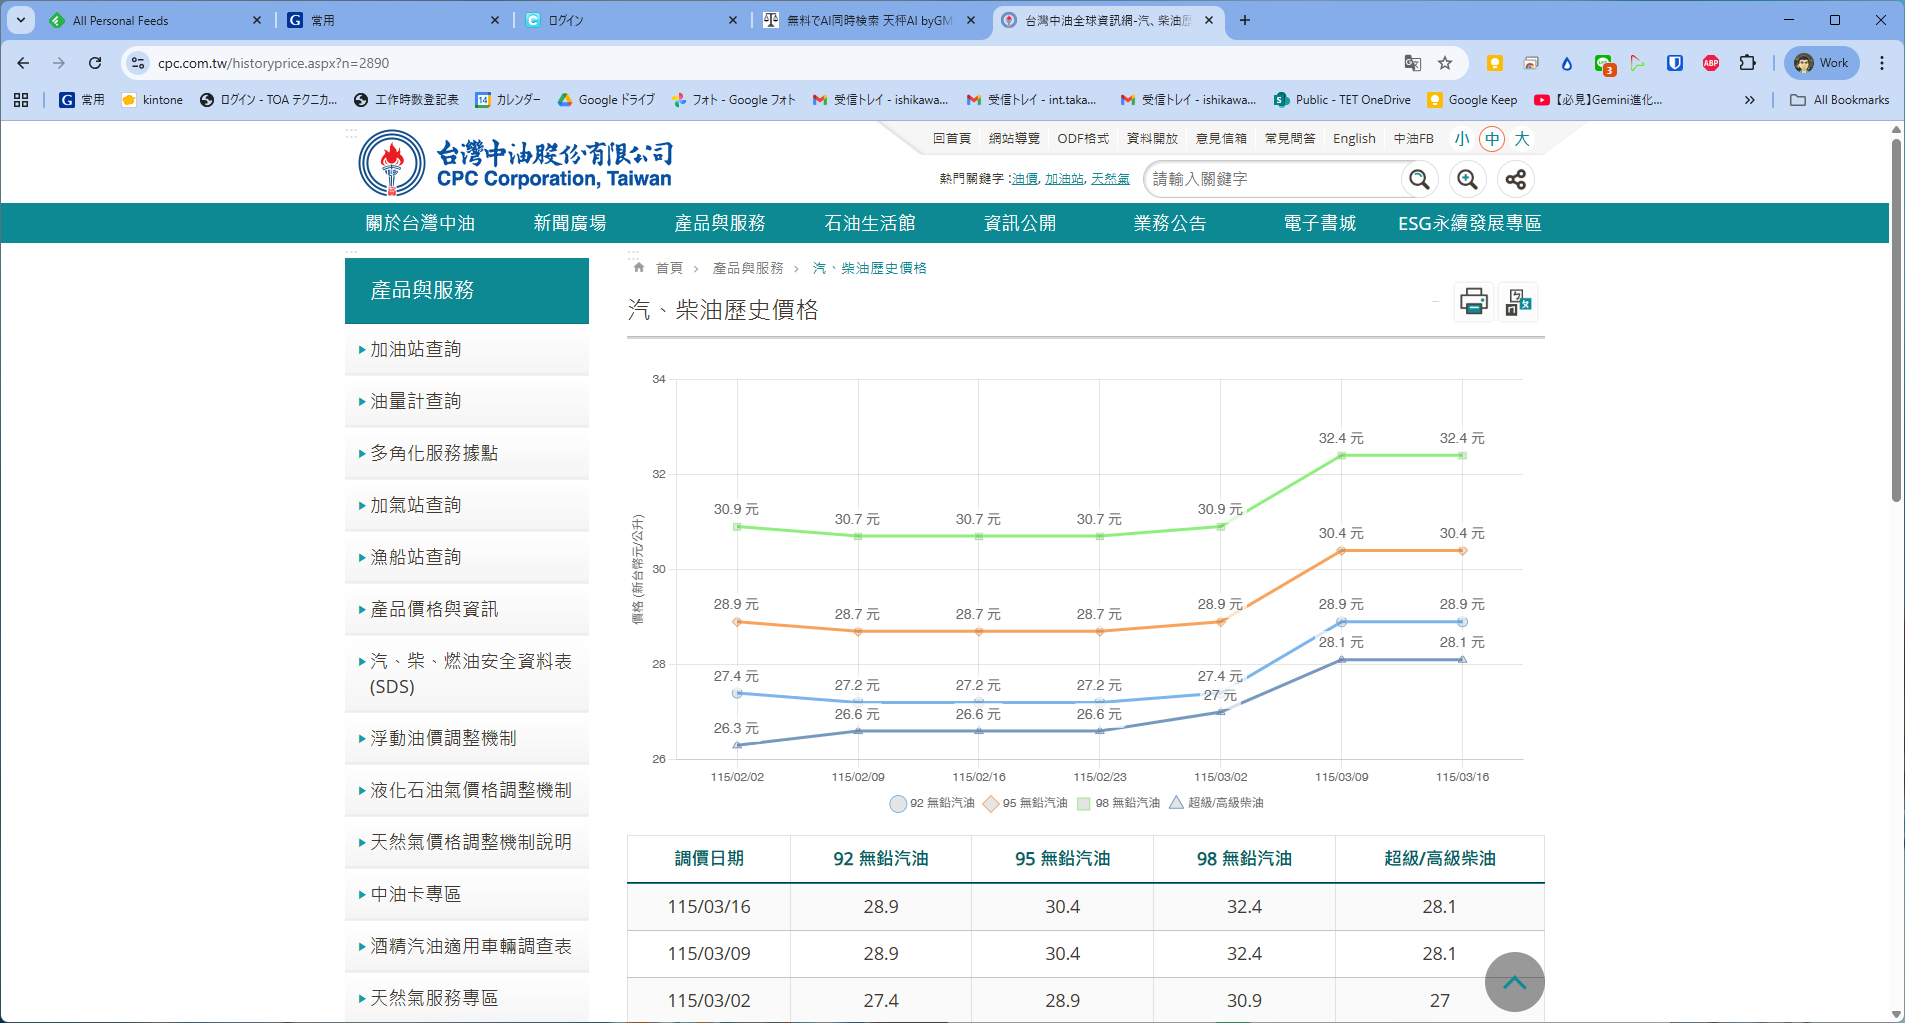Click the share icon in header
This screenshot has height=1023, width=1905.
(1516, 179)
